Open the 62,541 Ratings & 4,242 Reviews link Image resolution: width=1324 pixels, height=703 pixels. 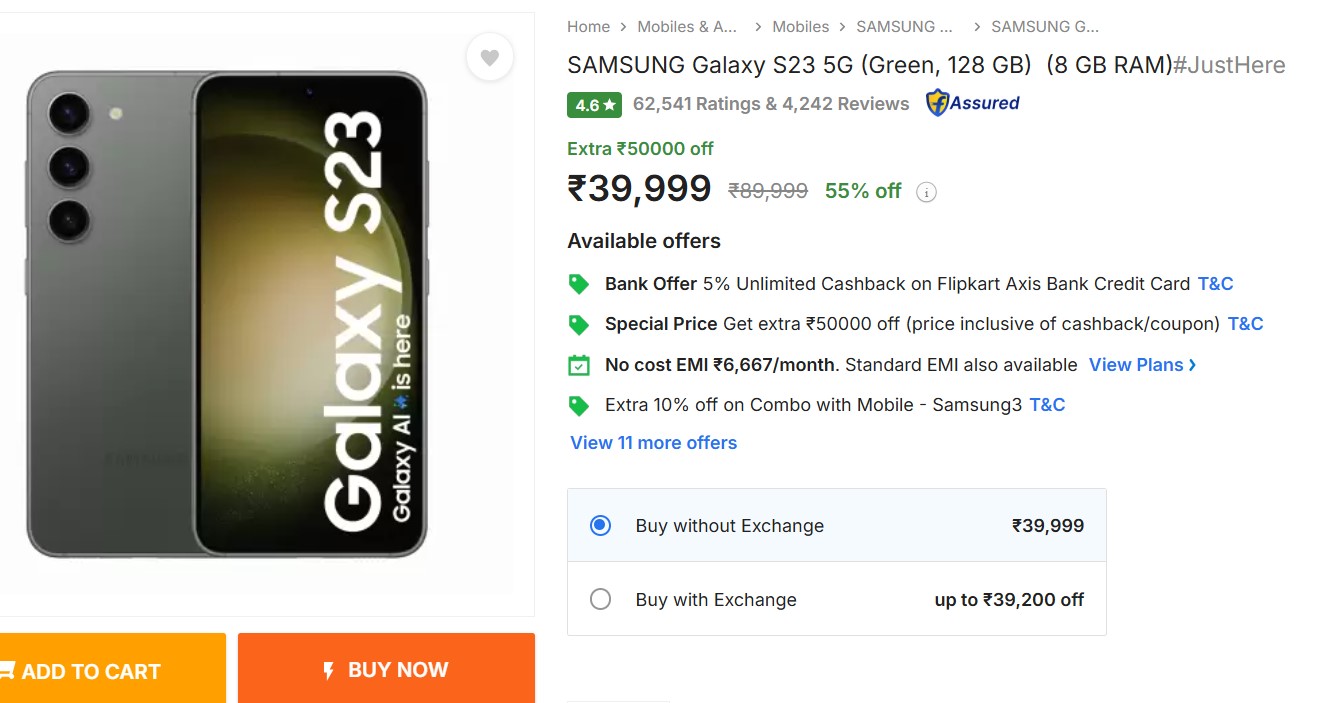pyautogui.click(x=770, y=104)
